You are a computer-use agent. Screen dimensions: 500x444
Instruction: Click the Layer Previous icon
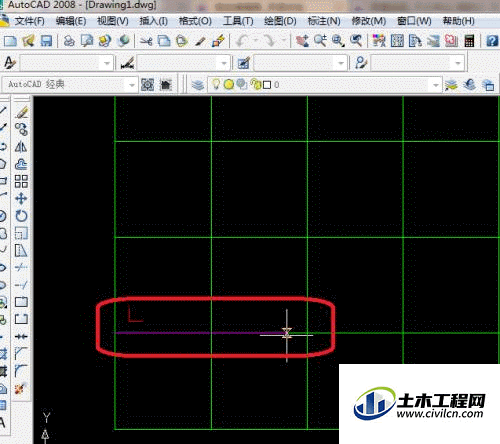pos(470,85)
